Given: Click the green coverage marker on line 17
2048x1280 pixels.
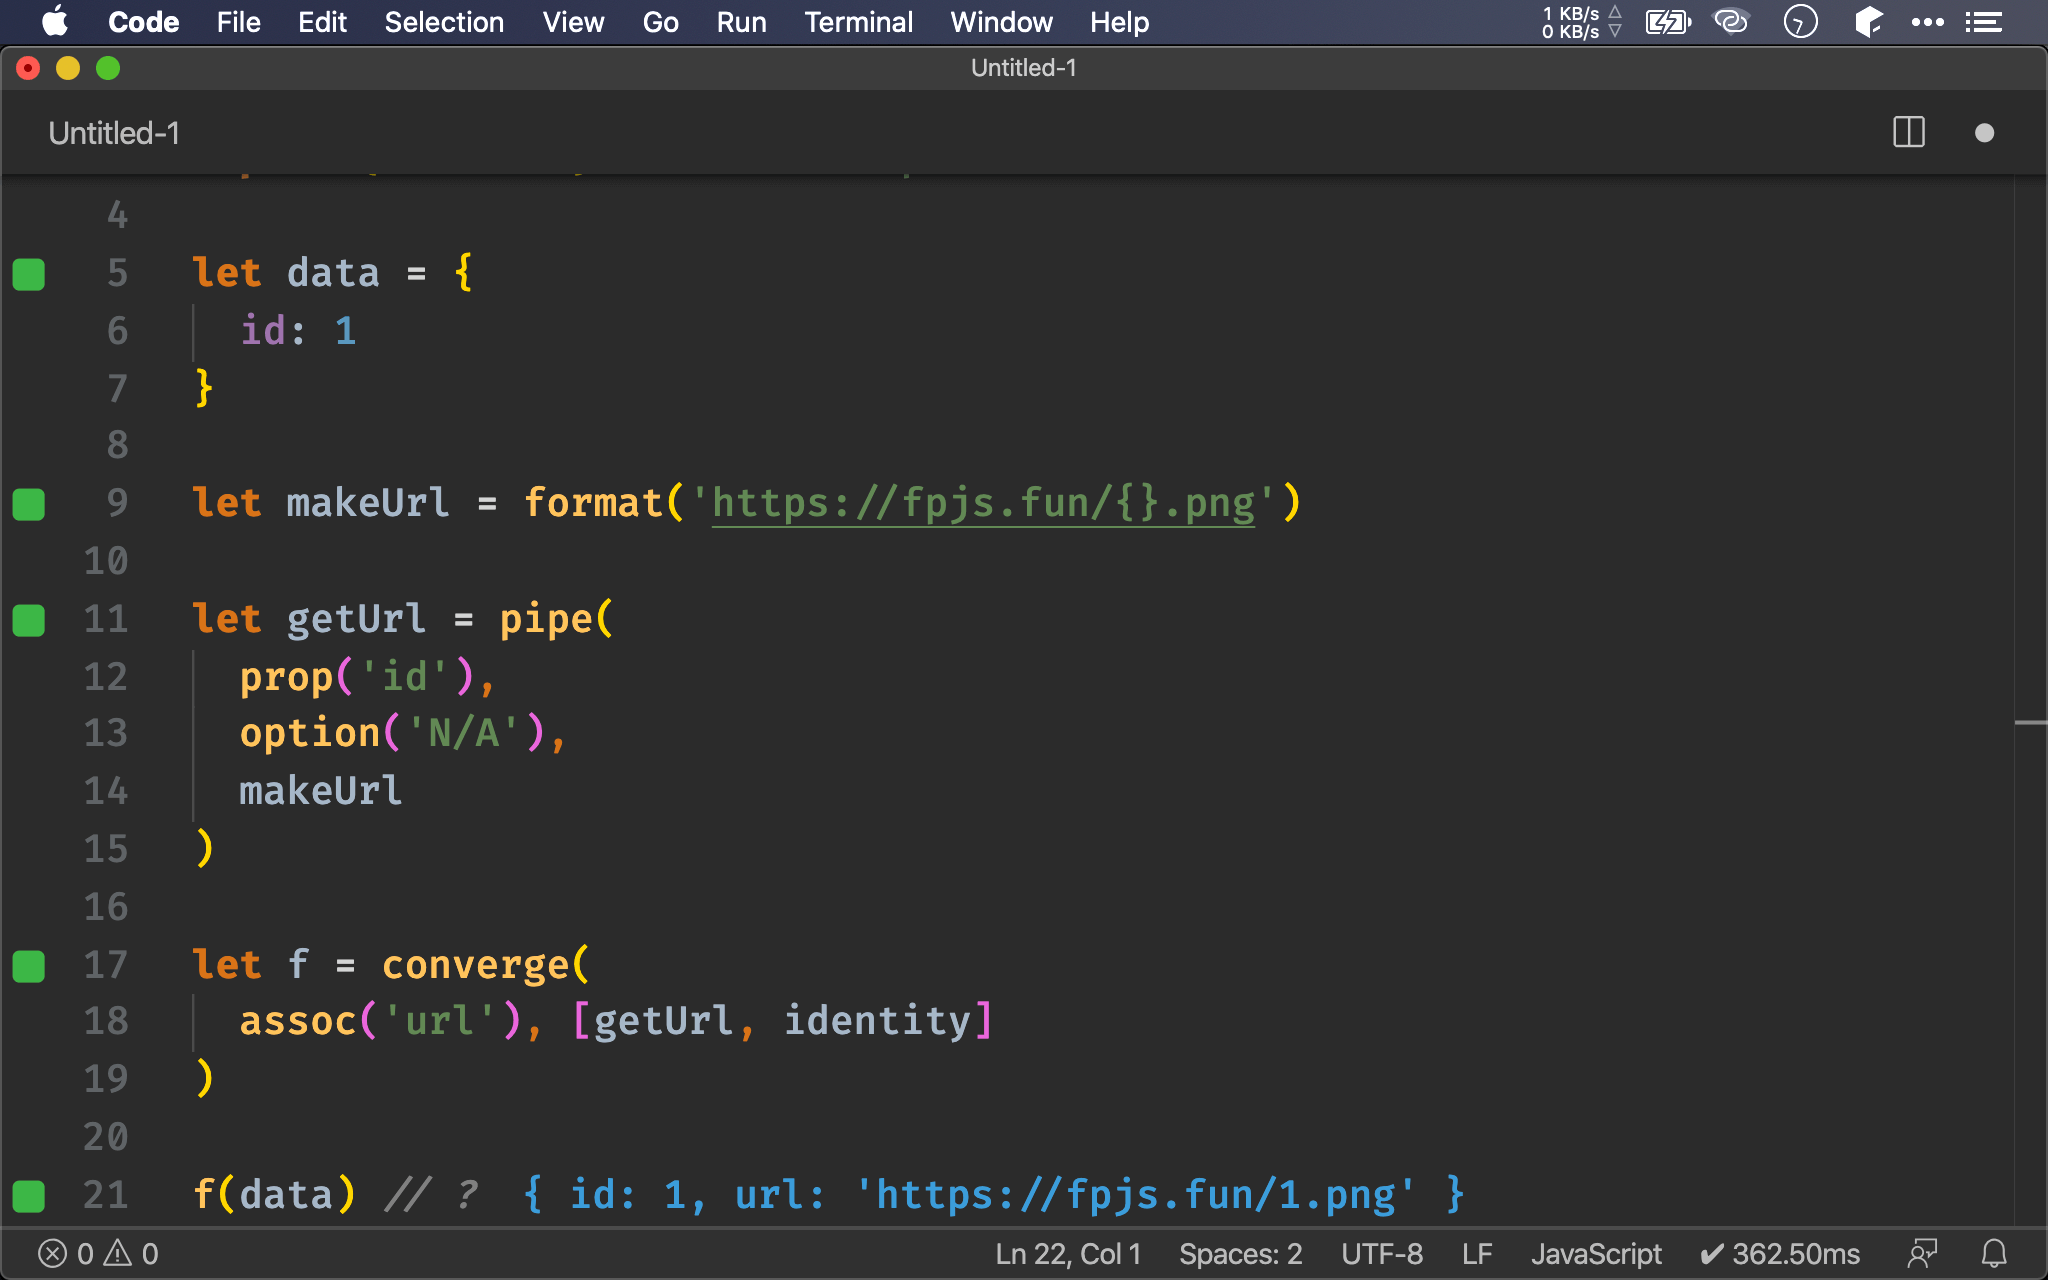Looking at the screenshot, I should pyautogui.click(x=29, y=966).
